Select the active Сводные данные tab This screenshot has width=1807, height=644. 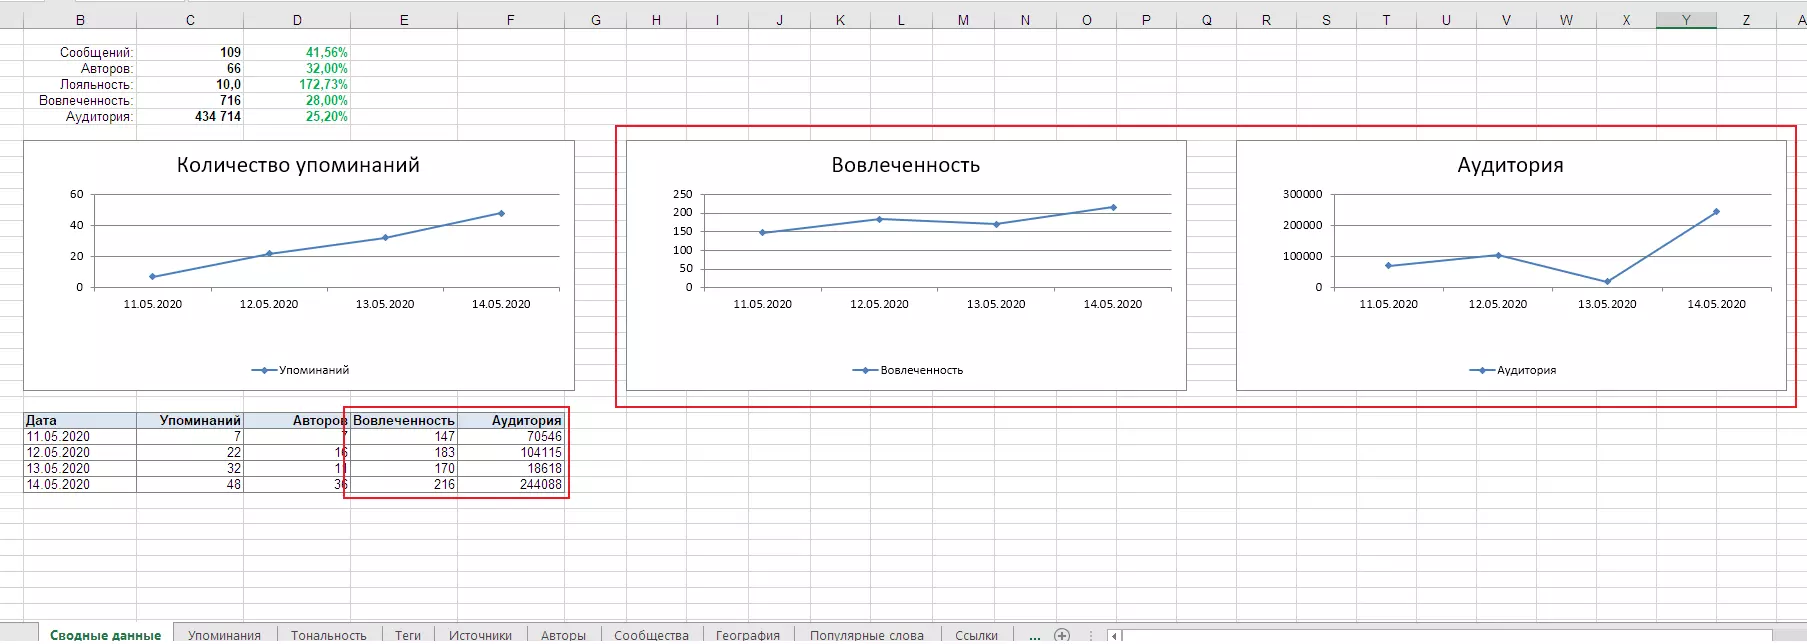coord(106,635)
